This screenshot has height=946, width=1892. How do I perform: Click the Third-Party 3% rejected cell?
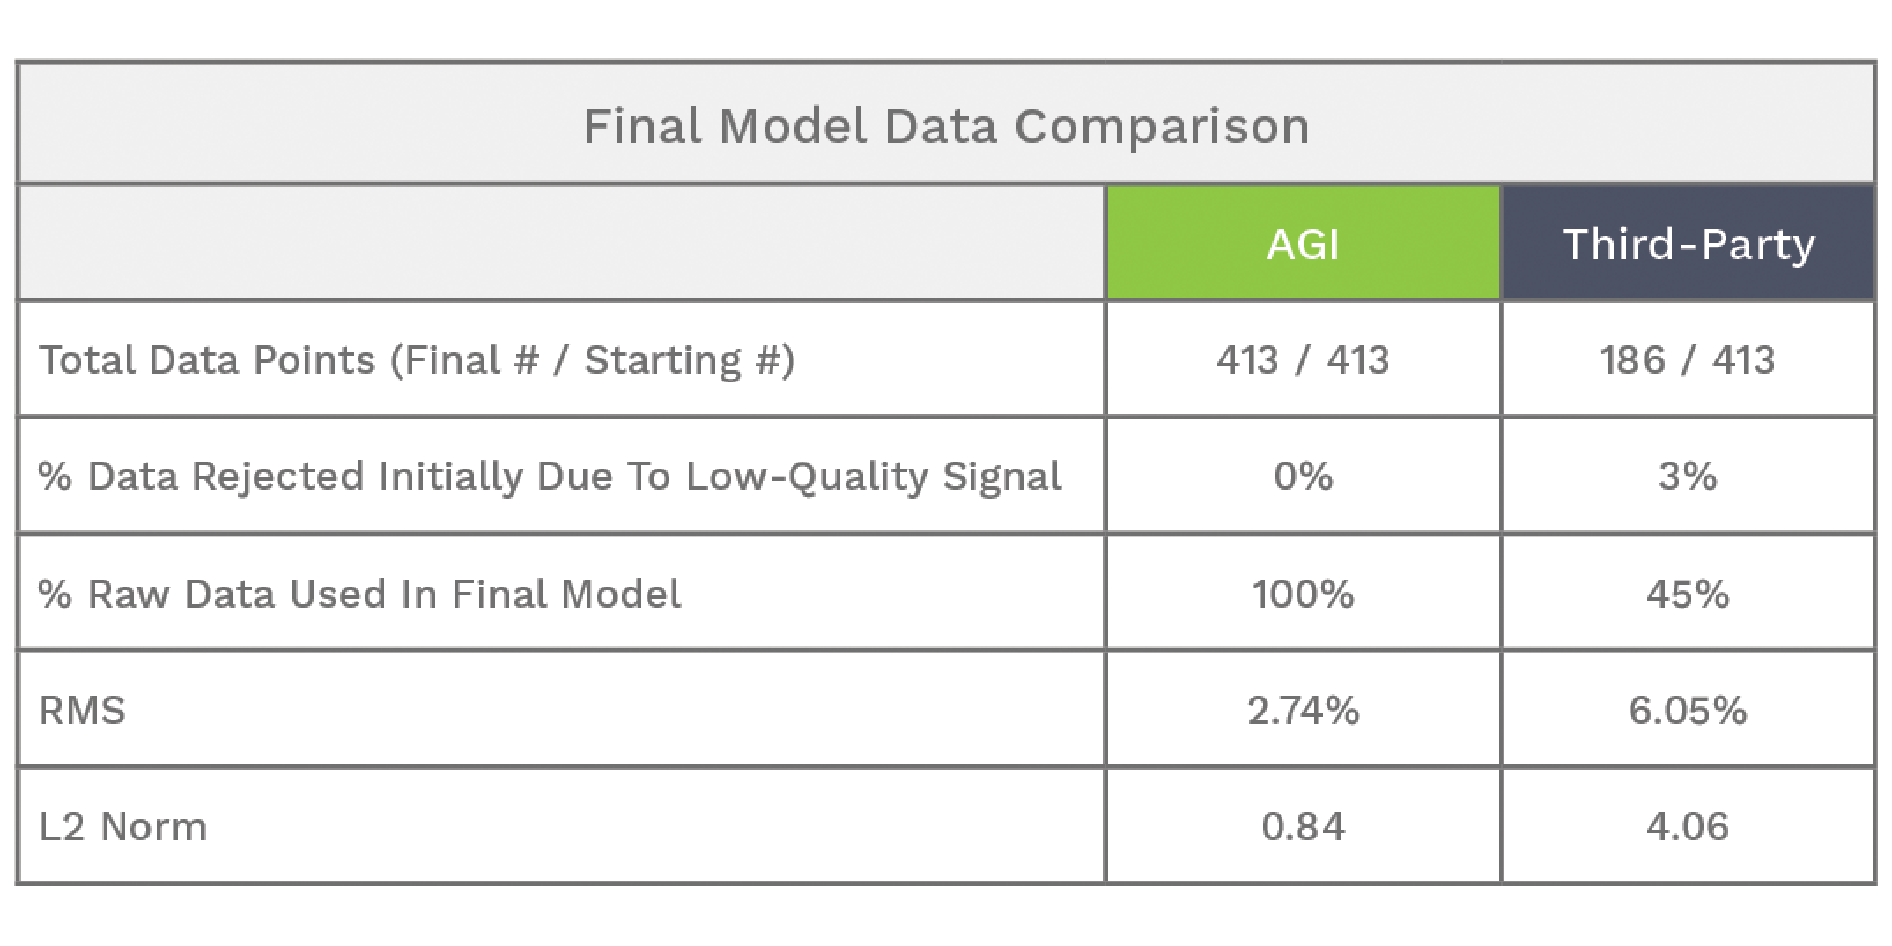pyautogui.click(x=1688, y=476)
